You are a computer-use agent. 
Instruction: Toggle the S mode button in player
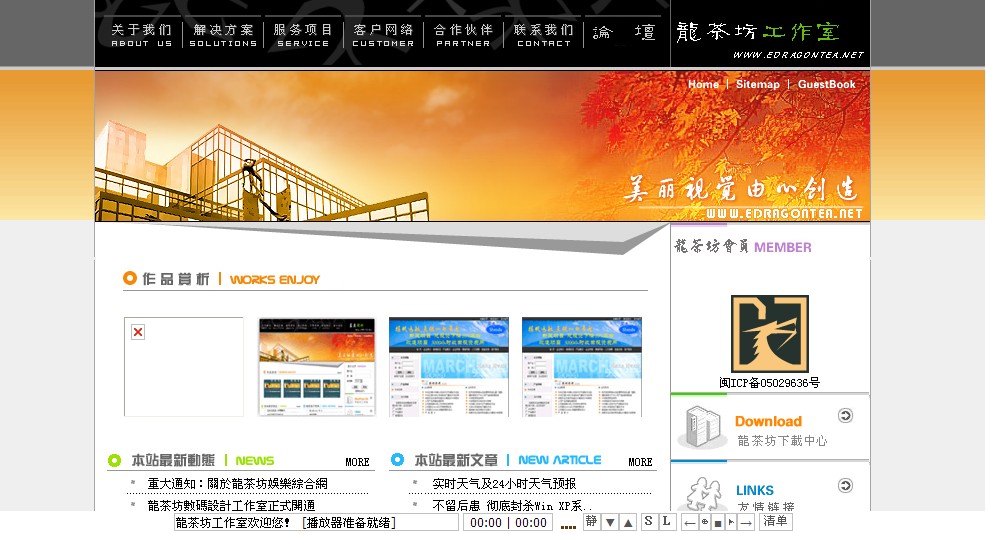coord(648,522)
